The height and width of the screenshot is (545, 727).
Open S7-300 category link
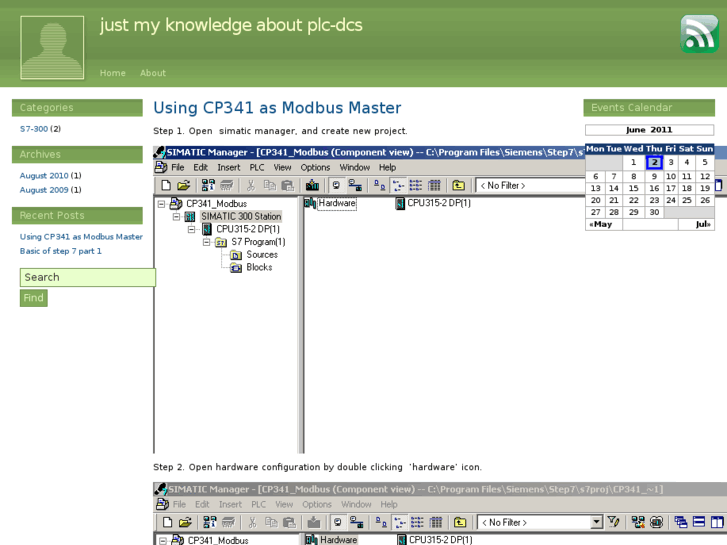click(34, 129)
